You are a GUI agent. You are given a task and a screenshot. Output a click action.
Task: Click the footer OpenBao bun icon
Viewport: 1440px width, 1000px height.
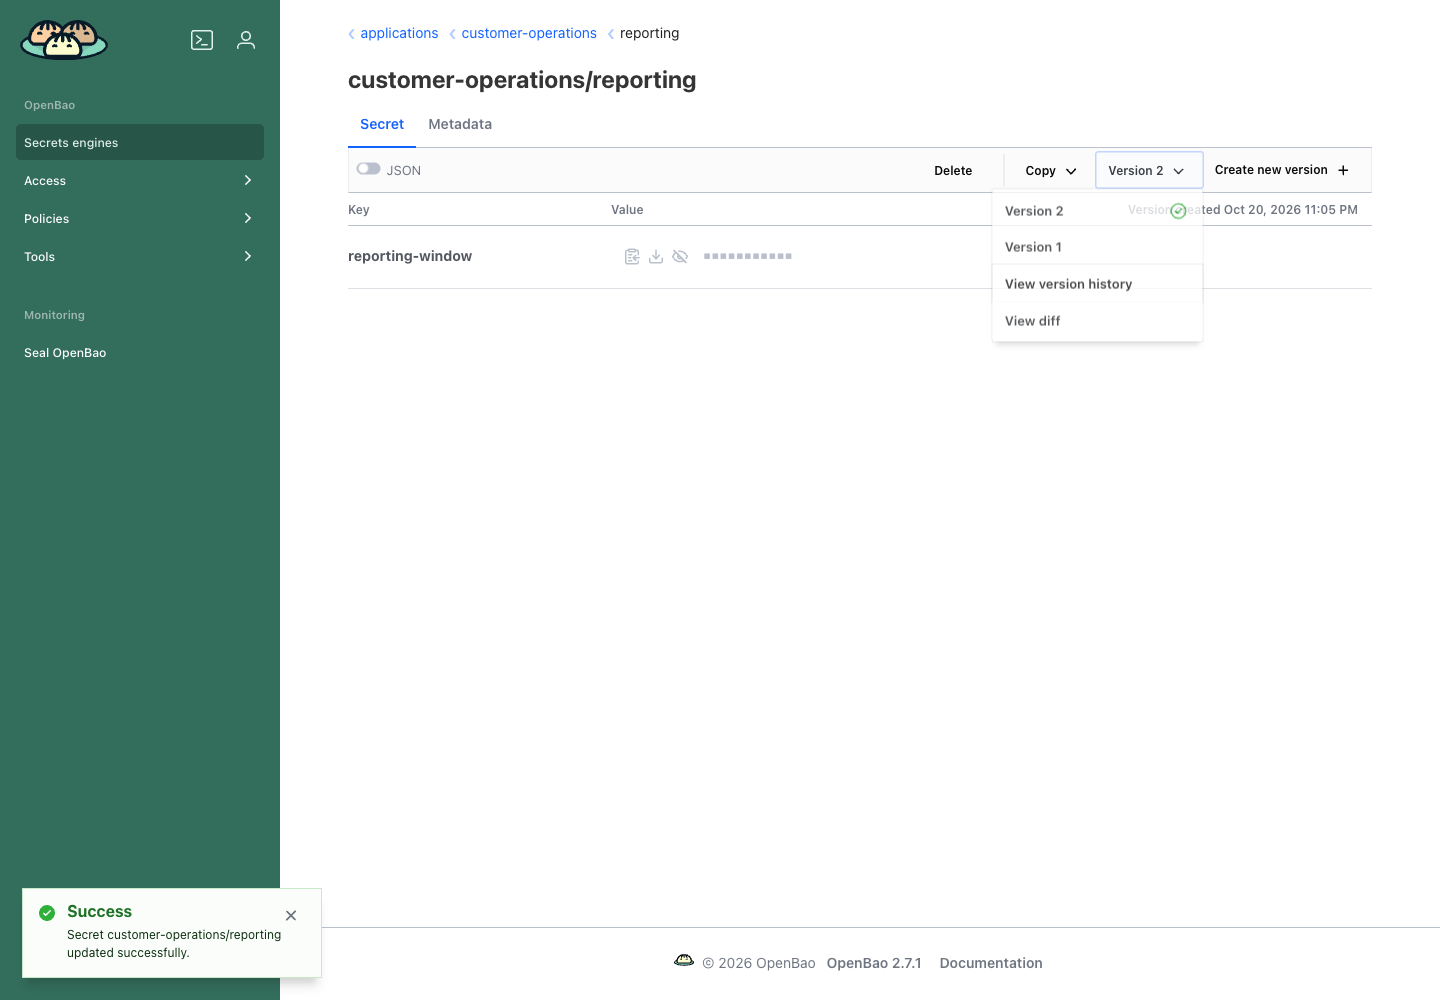click(684, 961)
